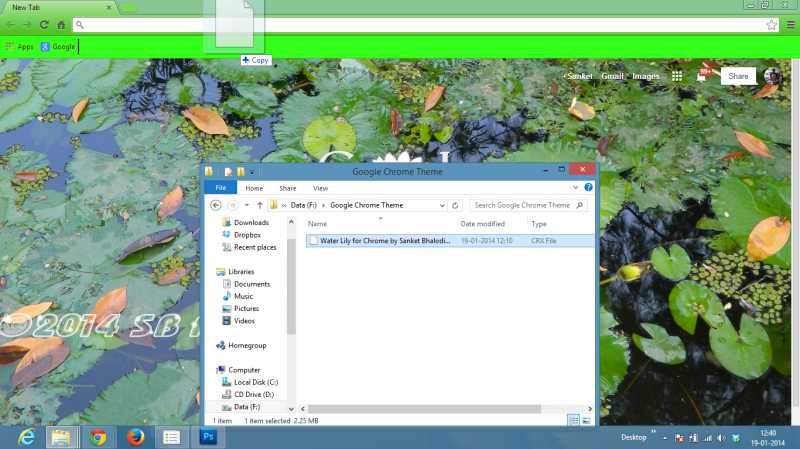Select Local Disk (C:)
This screenshot has height=449, width=800.
pyautogui.click(x=250, y=382)
